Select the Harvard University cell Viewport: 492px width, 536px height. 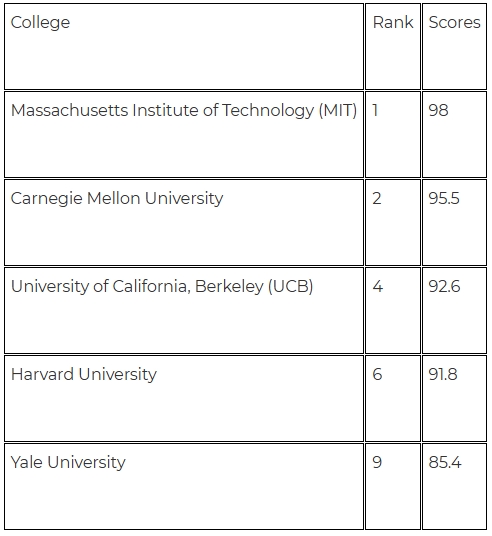[184, 399]
